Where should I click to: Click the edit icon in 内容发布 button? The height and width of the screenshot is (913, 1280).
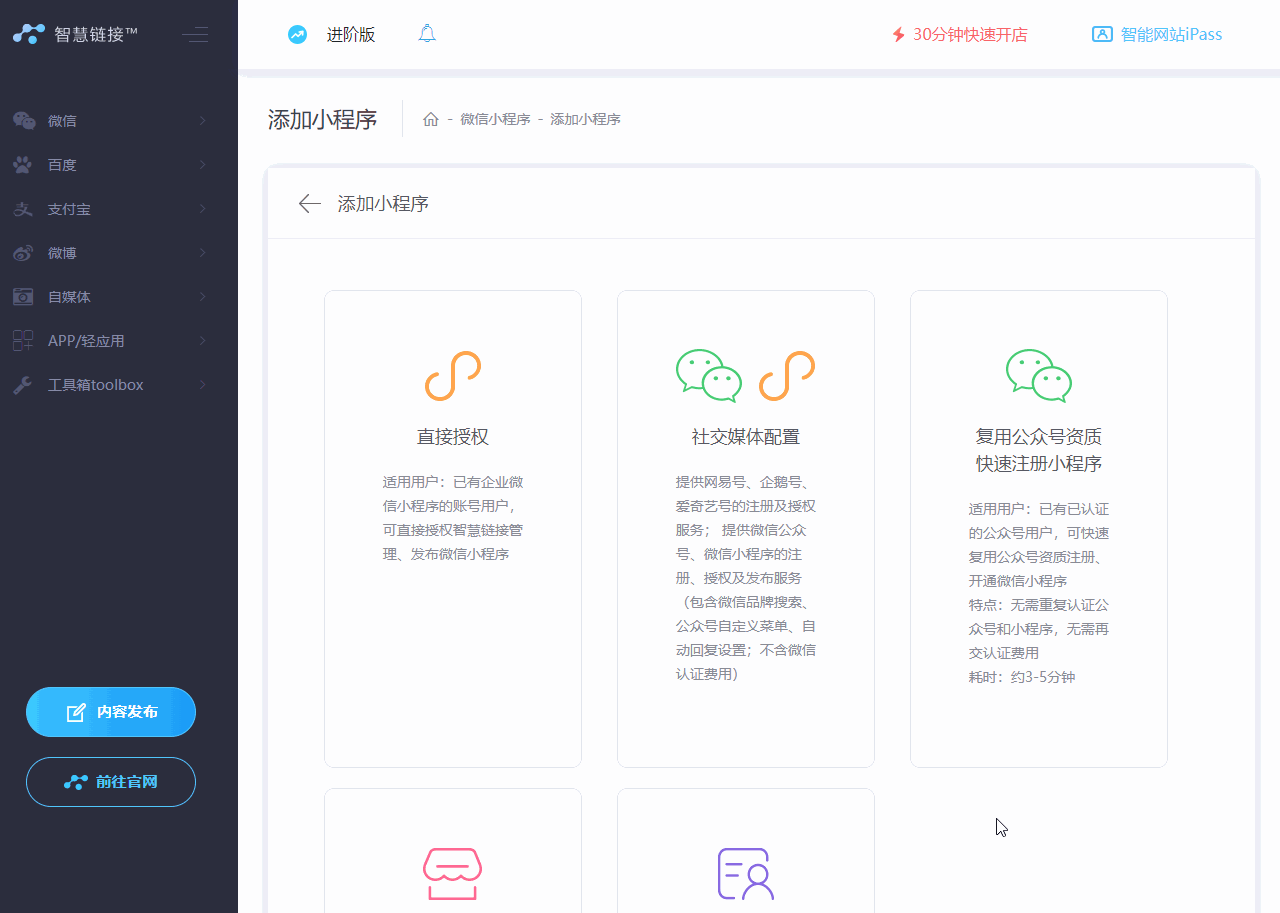[x=76, y=713]
